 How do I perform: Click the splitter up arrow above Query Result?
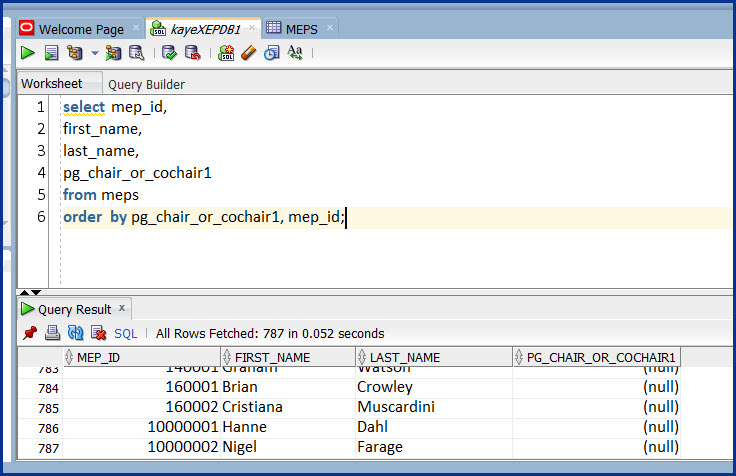pos(24,292)
